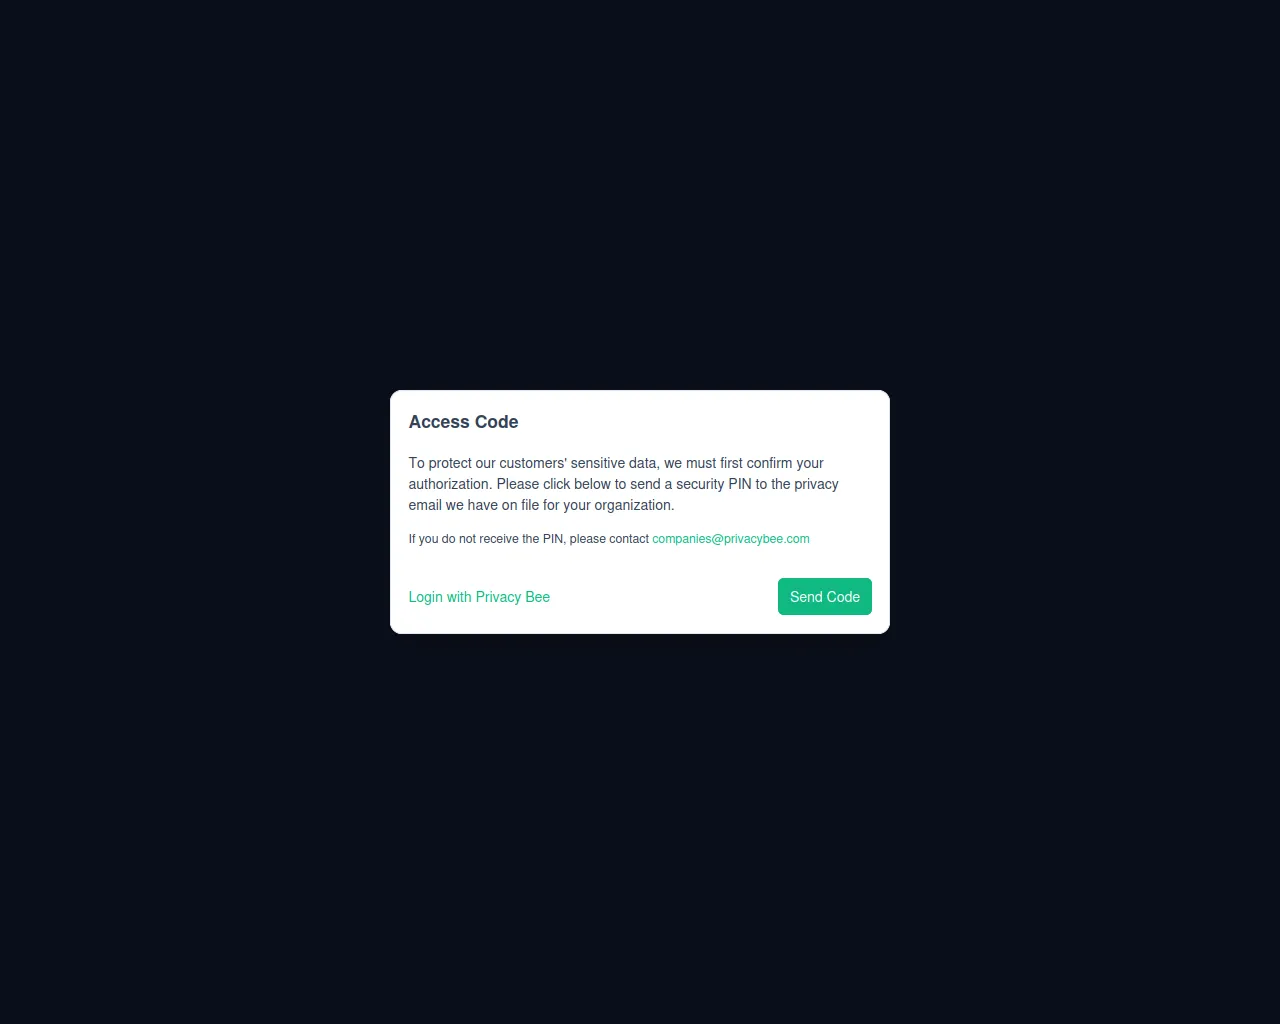Request the access code with the green button

point(824,596)
